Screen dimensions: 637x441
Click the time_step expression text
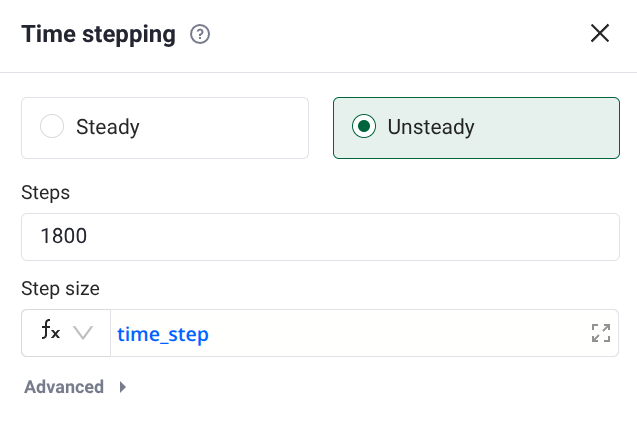163,334
